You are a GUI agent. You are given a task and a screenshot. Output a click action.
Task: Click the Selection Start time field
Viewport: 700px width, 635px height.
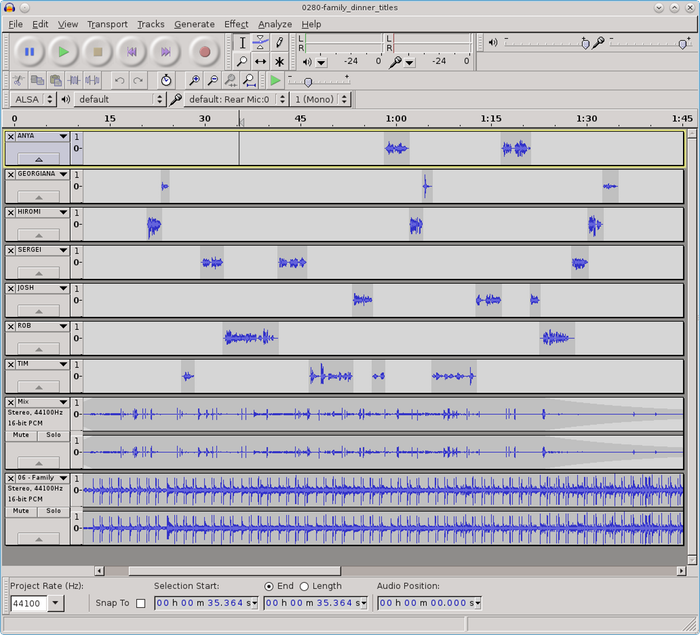[206, 603]
